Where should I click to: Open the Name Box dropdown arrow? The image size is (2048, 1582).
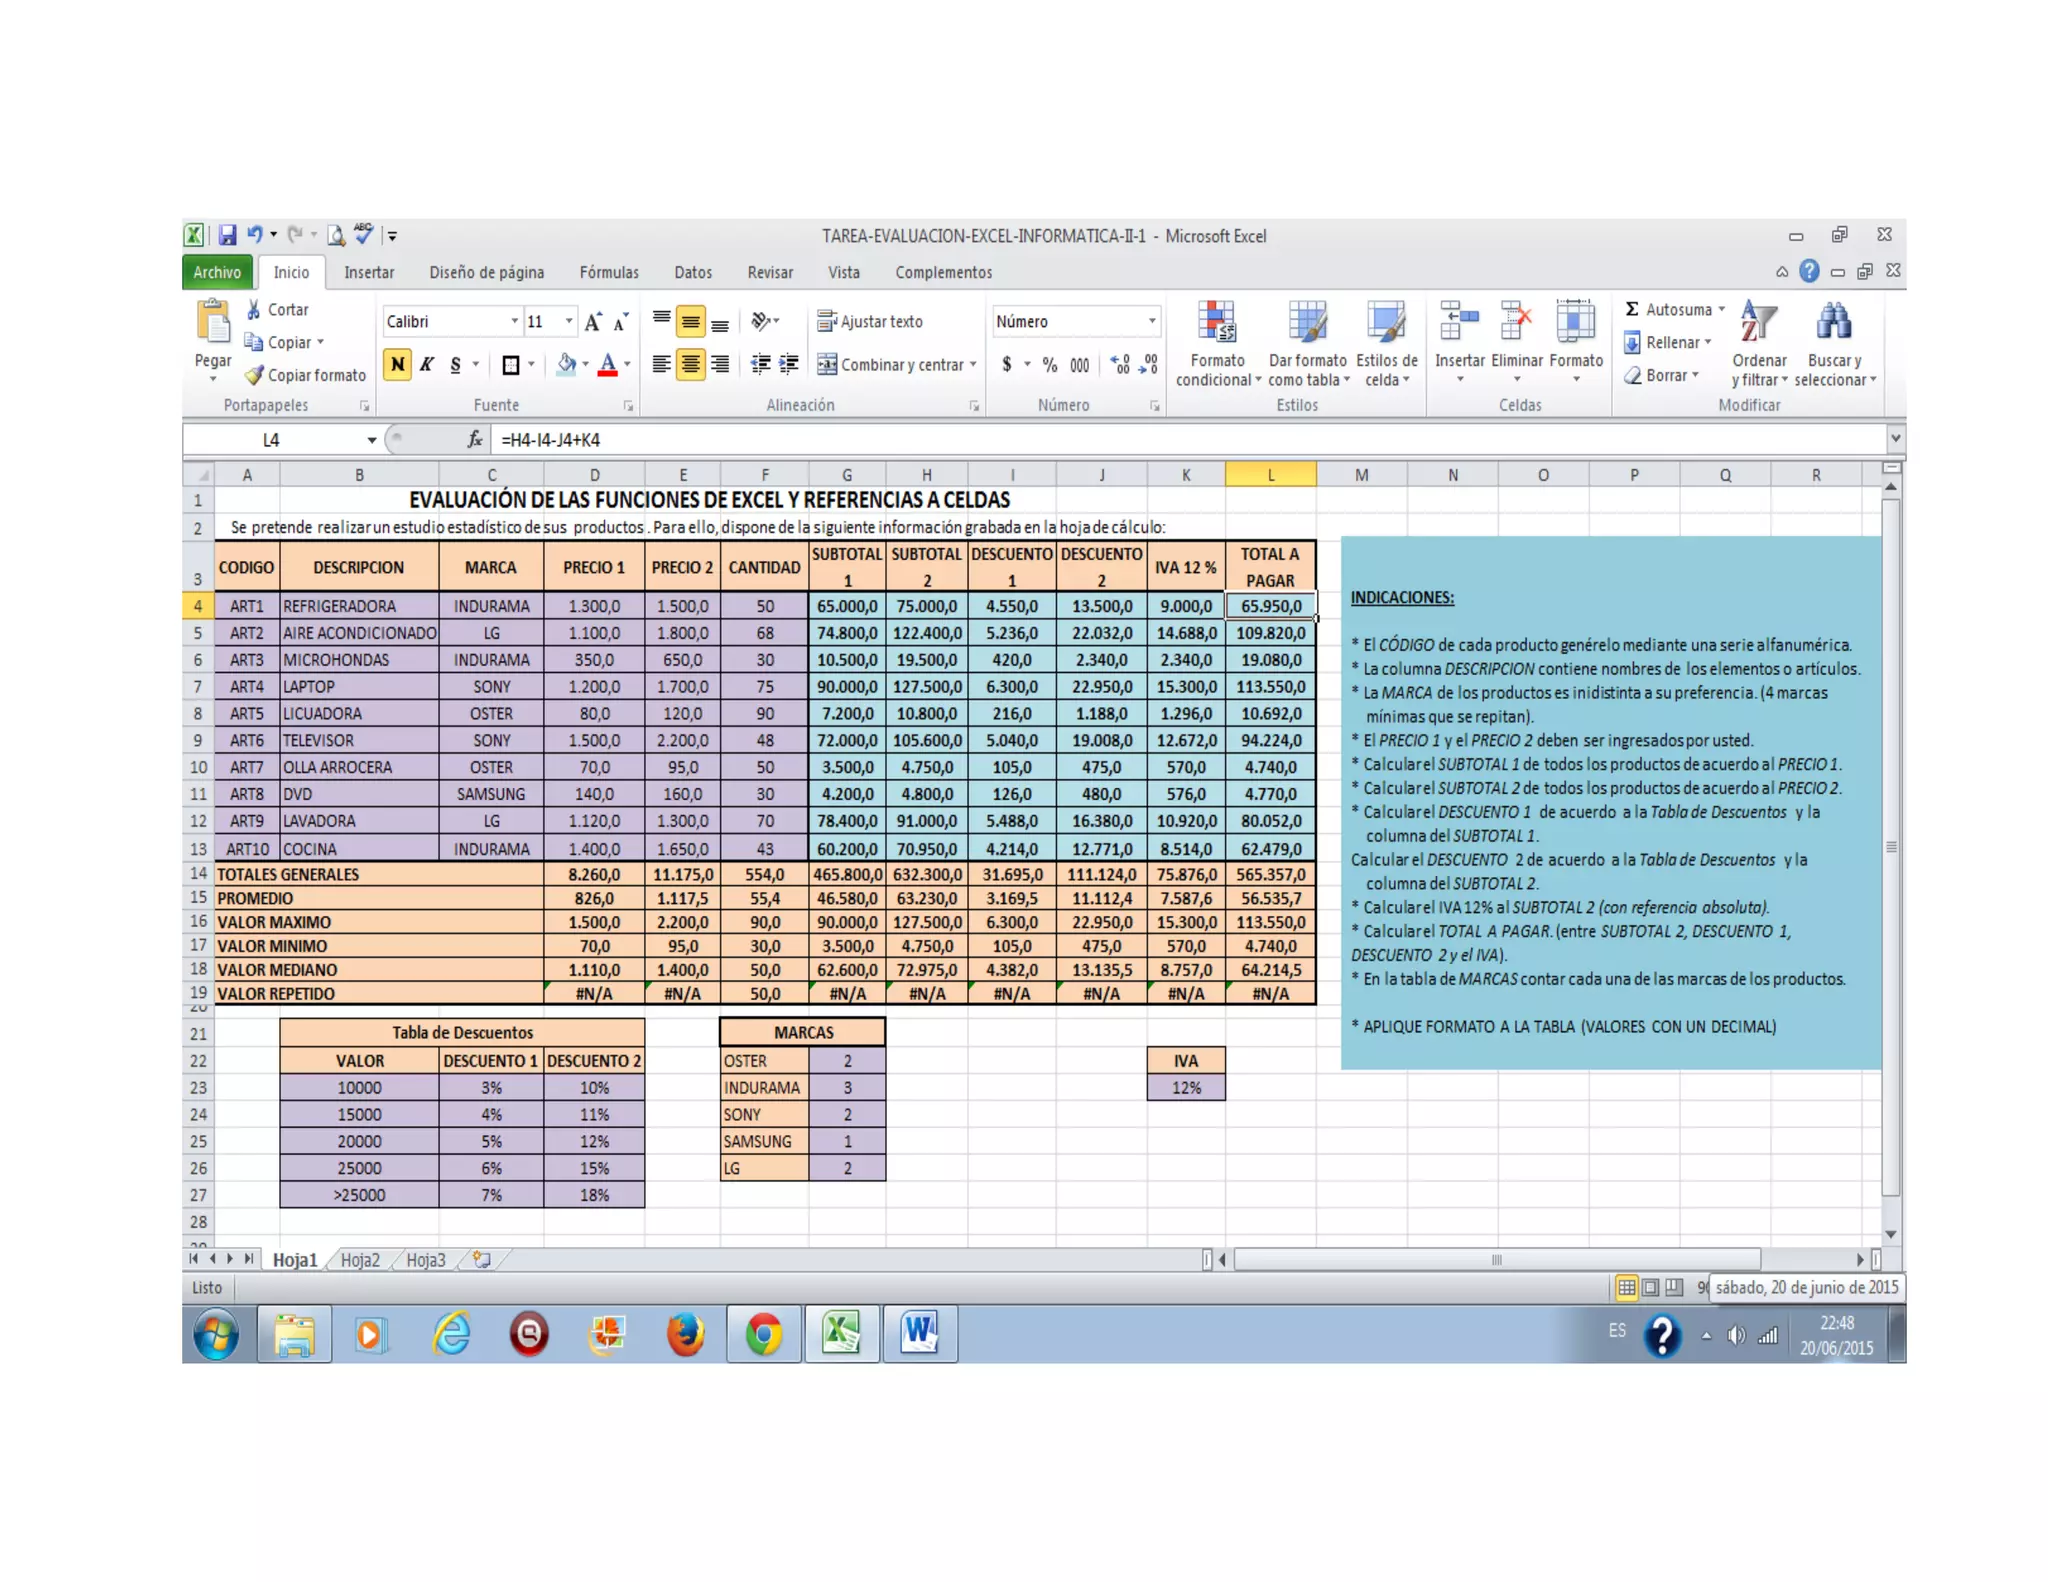click(371, 440)
